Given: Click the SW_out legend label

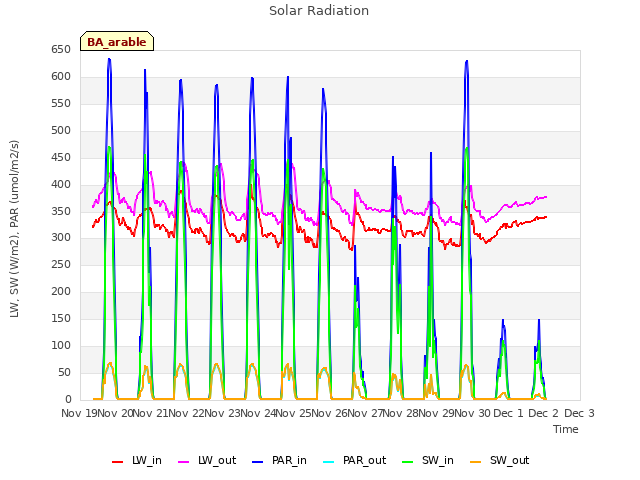Looking at the screenshot, I should [509, 460].
